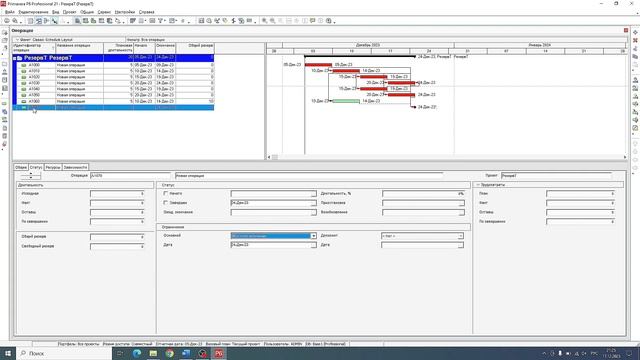Click the zoom in magnifier toolbar icon
640x360 pixels.
point(264,21)
